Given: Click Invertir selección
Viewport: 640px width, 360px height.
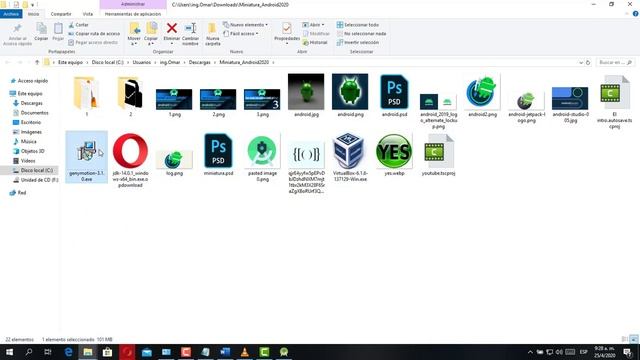Looking at the screenshot, I should pos(358,42).
